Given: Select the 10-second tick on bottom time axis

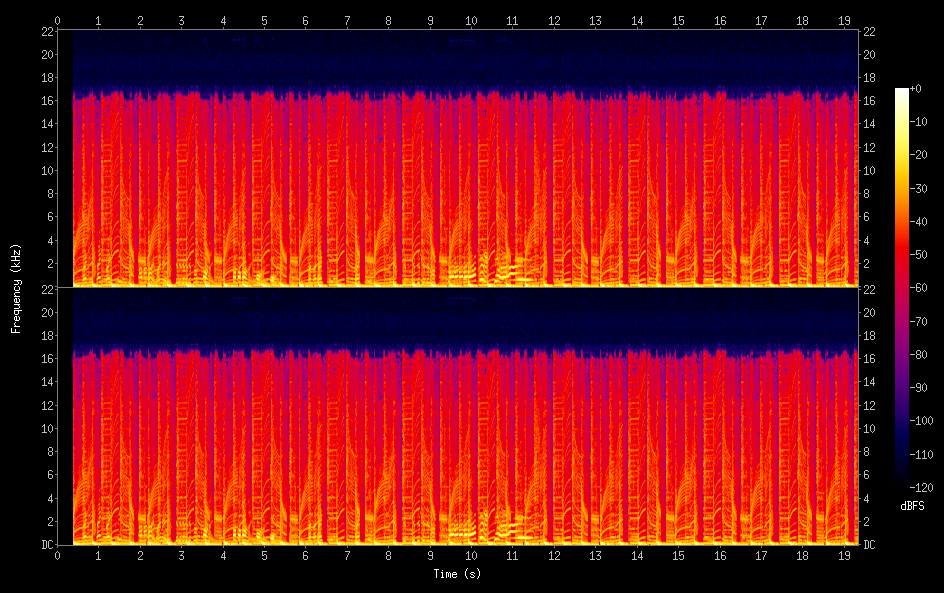Looking at the screenshot, I should (472, 555).
